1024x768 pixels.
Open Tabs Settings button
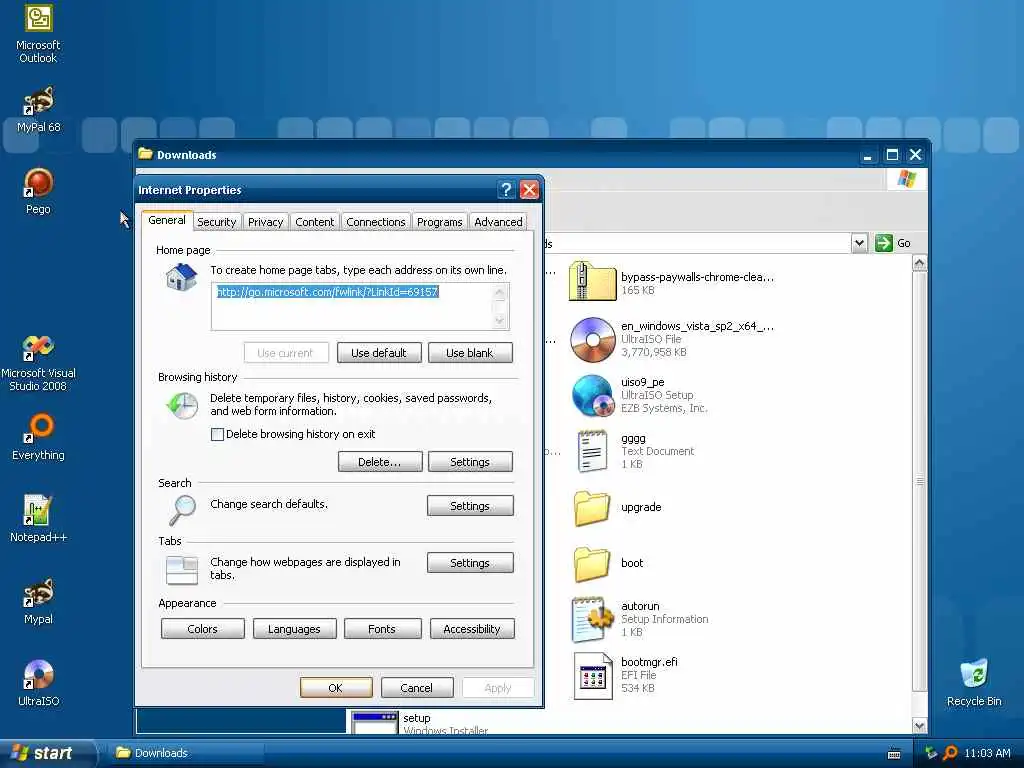(x=470, y=563)
